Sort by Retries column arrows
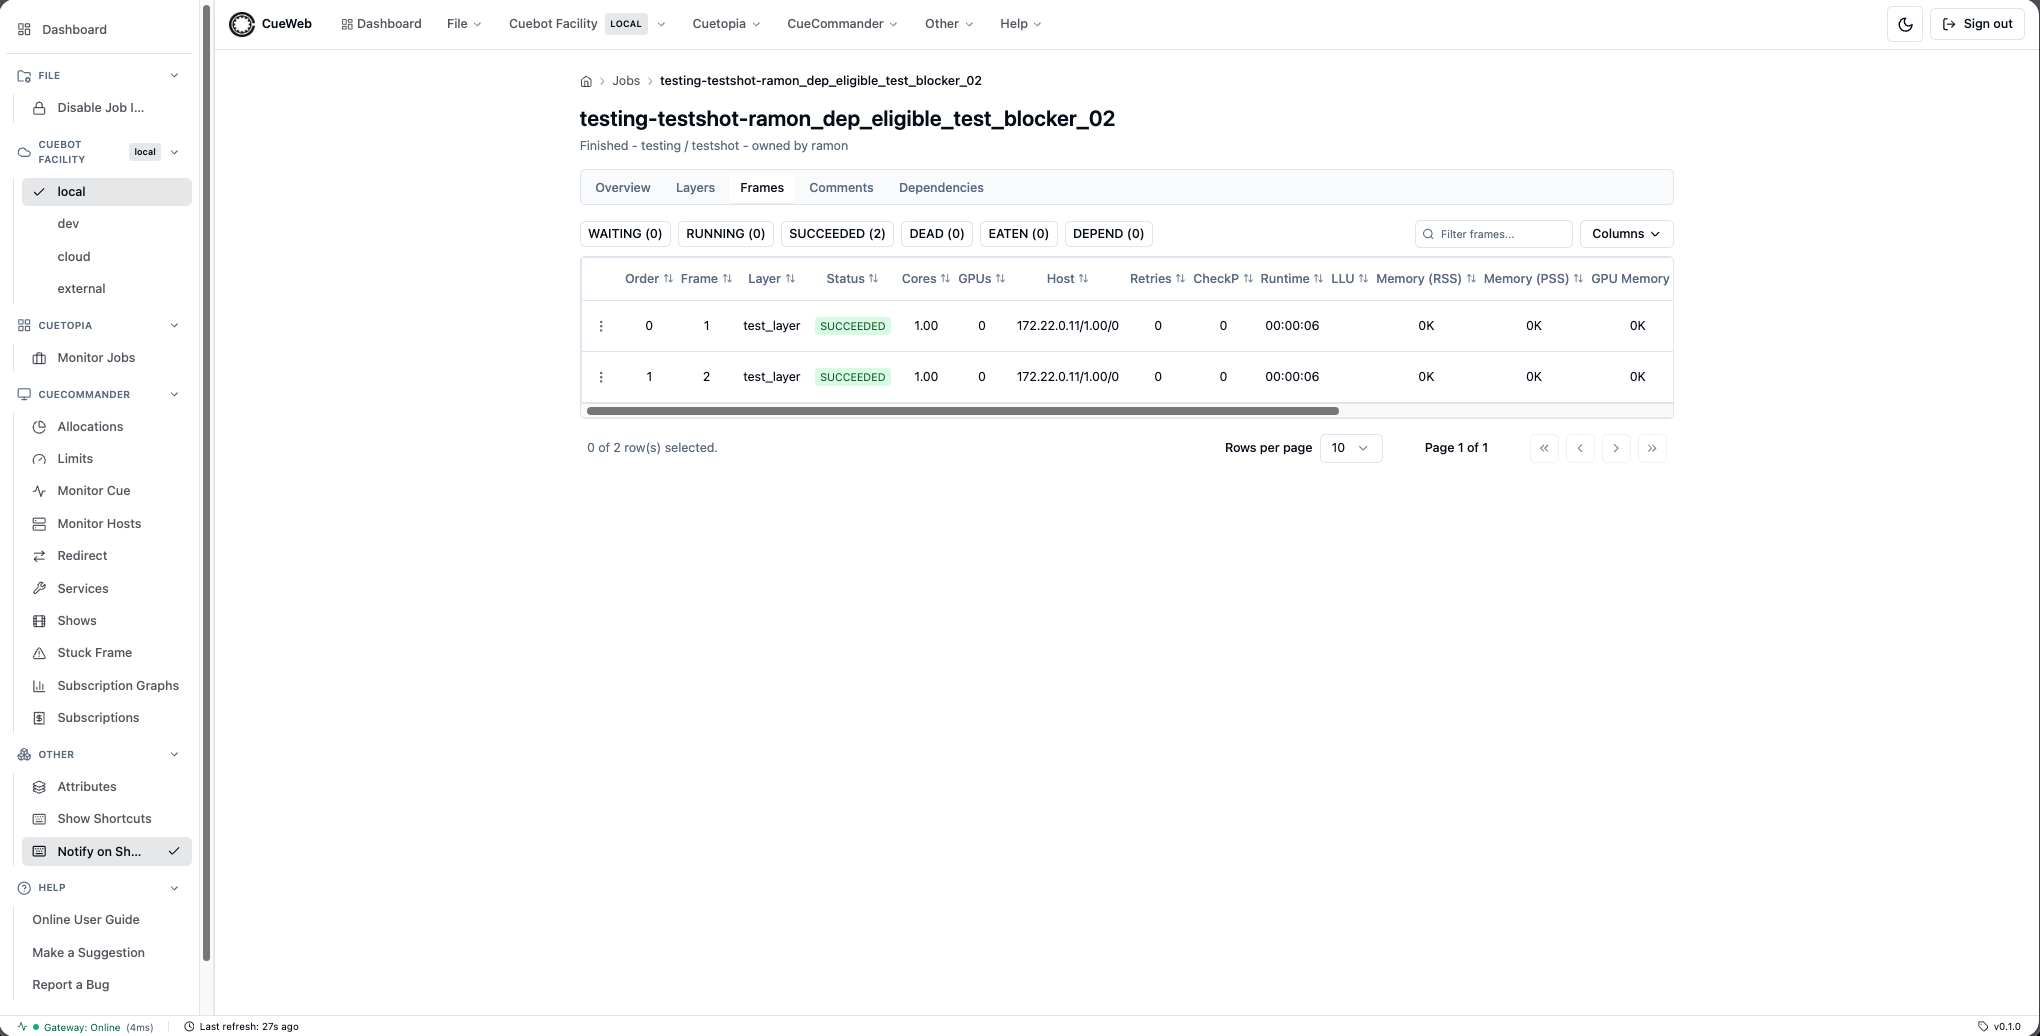The height and width of the screenshot is (1036, 2040). 1180,279
